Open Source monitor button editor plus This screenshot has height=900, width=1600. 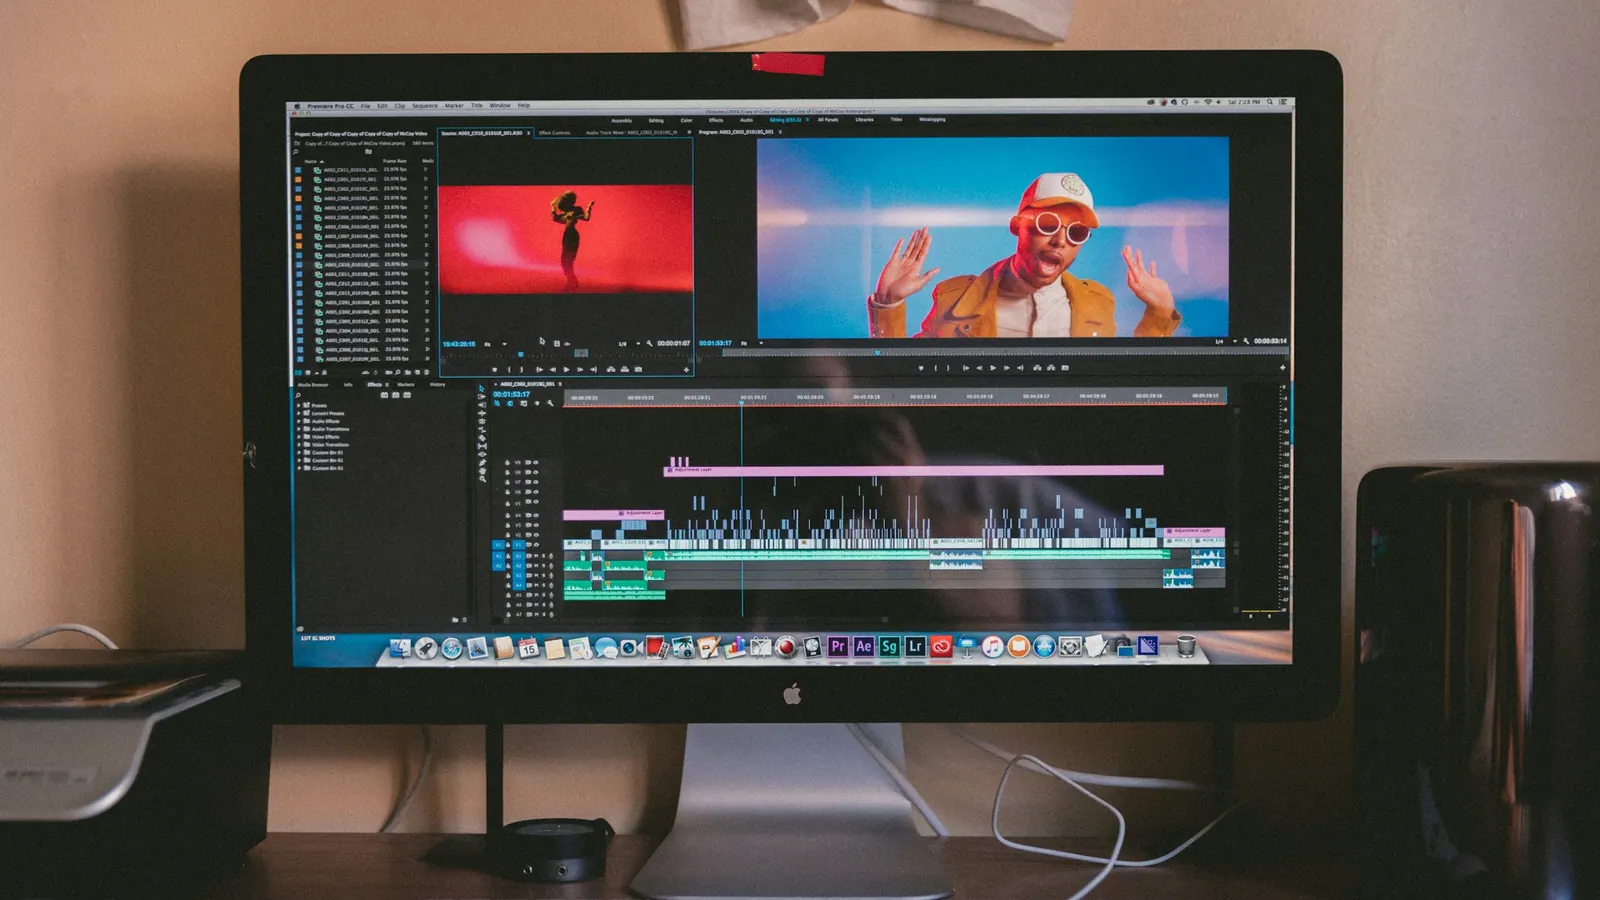coord(686,369)
